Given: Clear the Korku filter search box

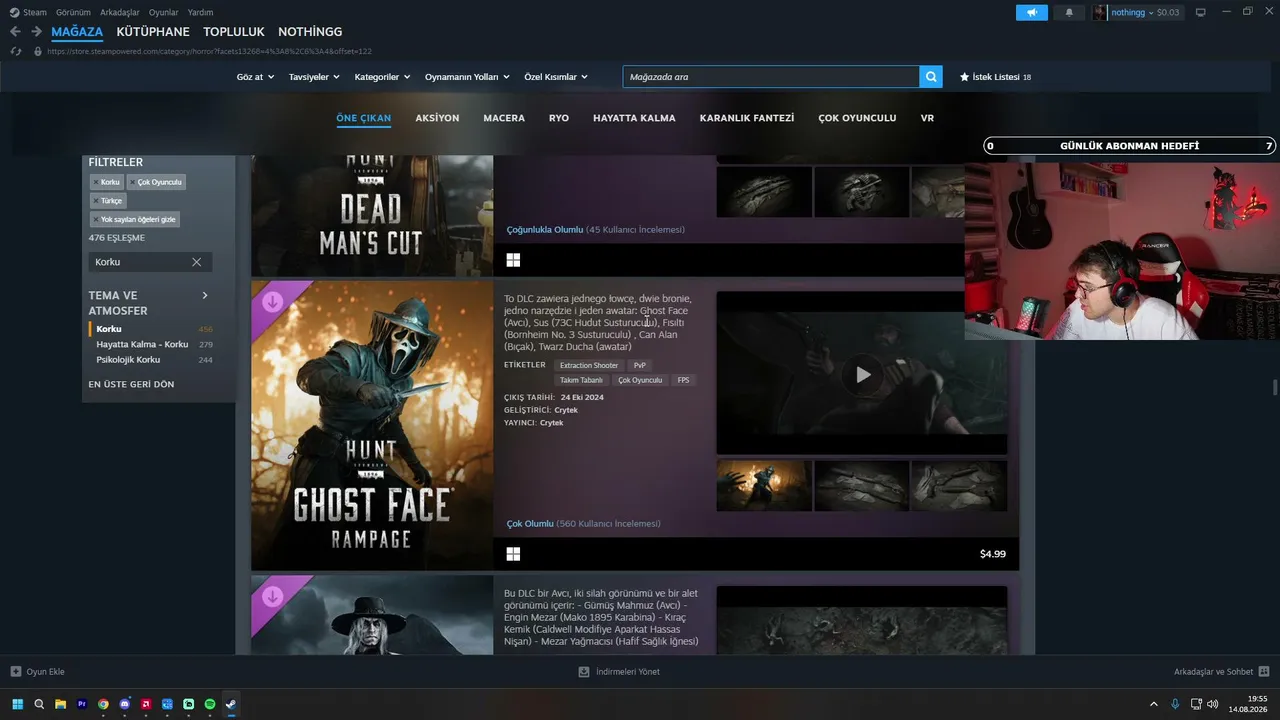Looking at the screenshot, I should pyautogui.click(x=196, y=262).
